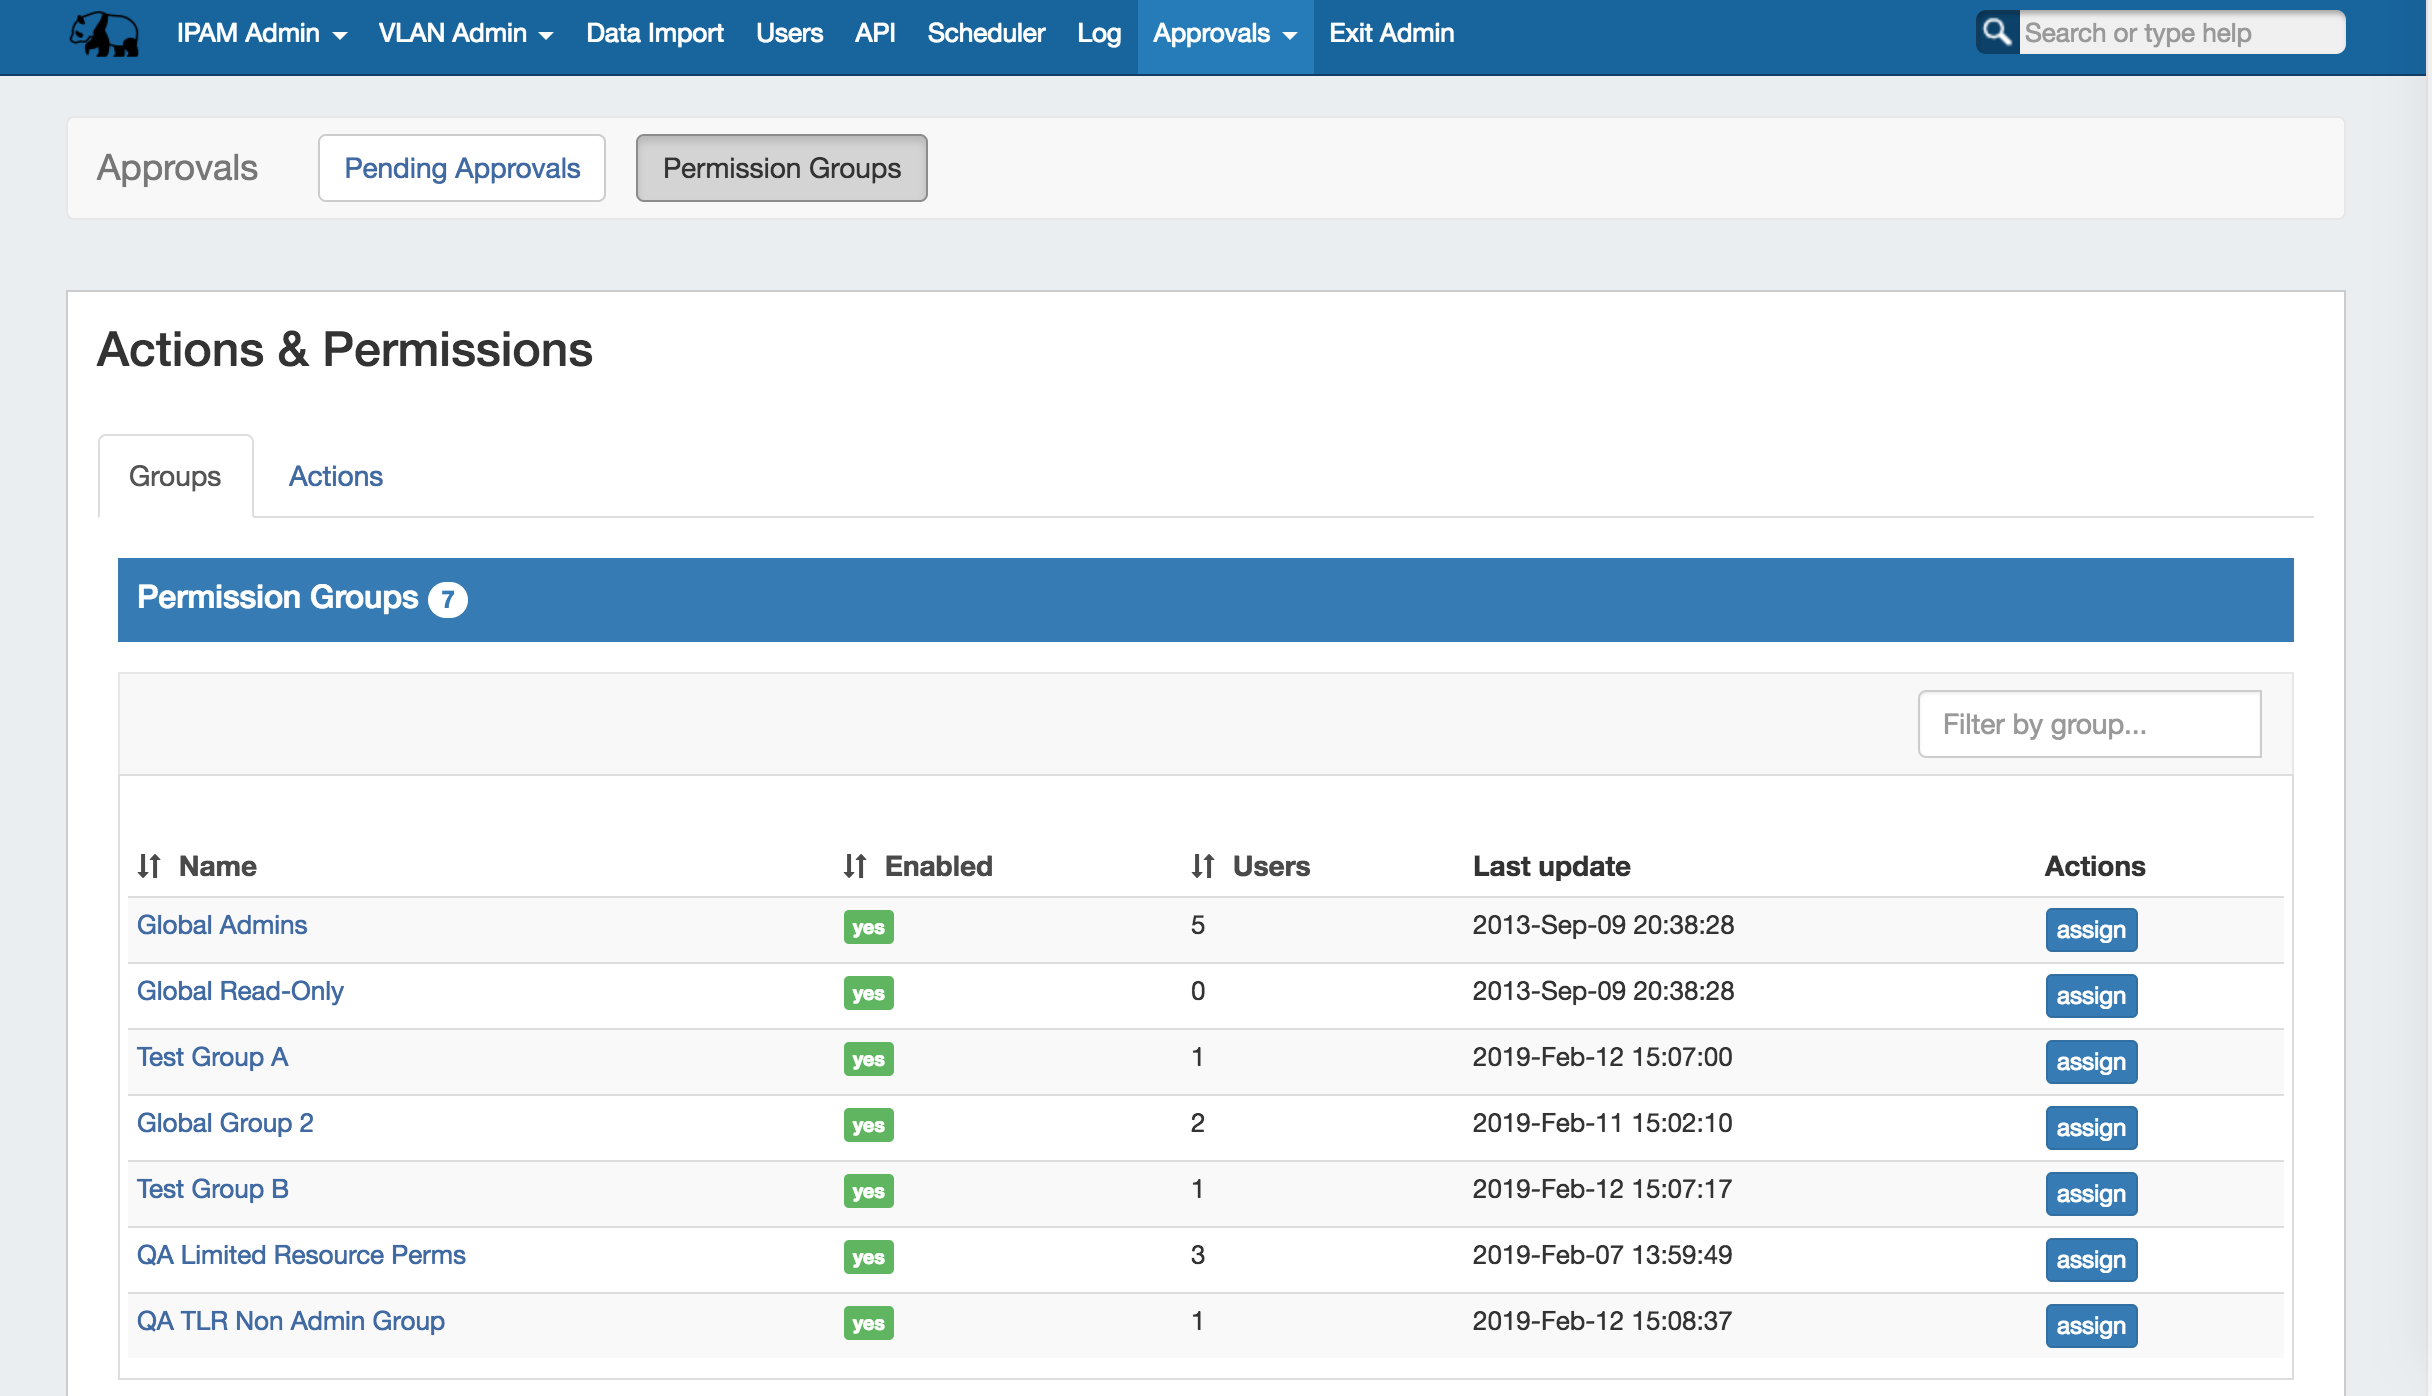Click the elephant logo in navbar
This screenshot has width=2432, height=1396.
pos(104,34)
